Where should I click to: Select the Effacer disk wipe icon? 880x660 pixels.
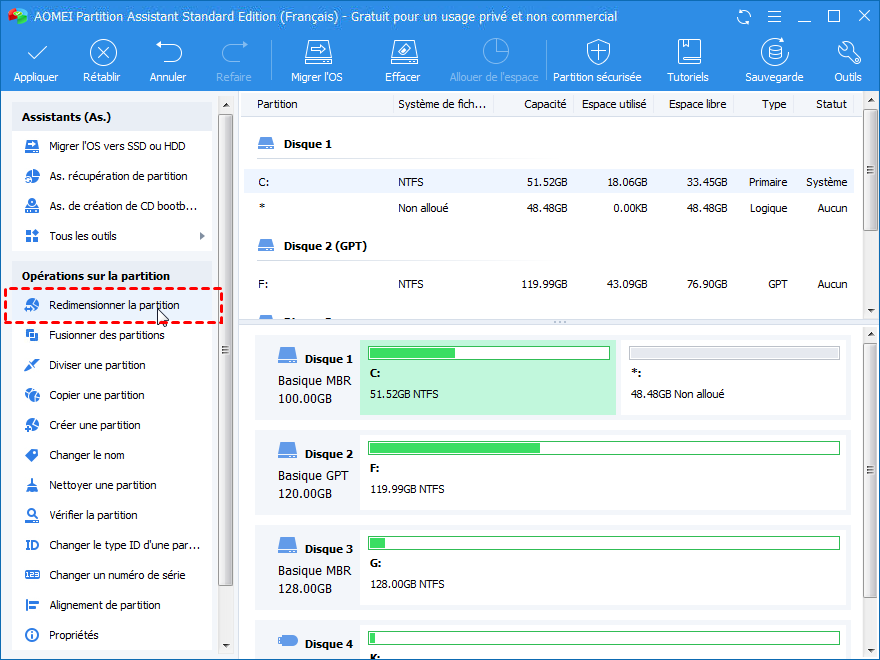pos(402,53)
